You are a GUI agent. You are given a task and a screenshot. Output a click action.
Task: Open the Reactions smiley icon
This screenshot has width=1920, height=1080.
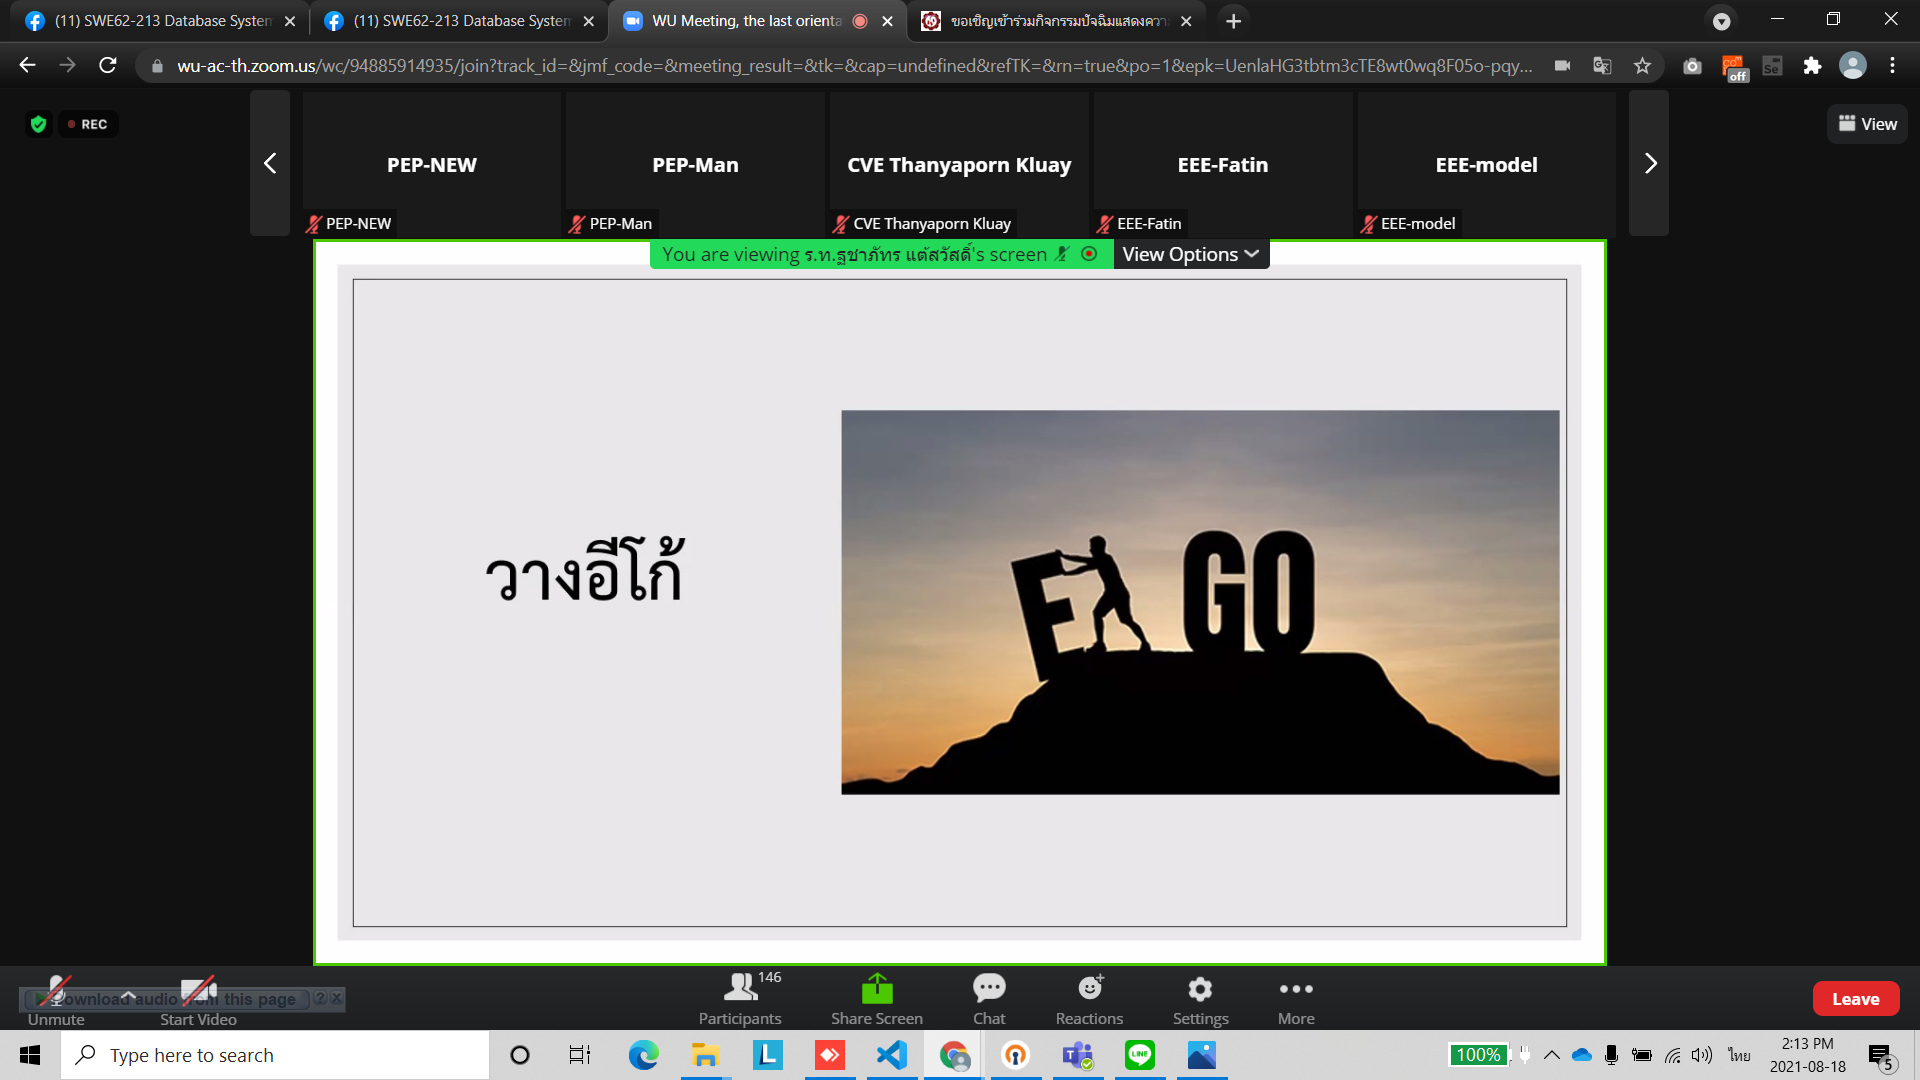(1090, 989)
